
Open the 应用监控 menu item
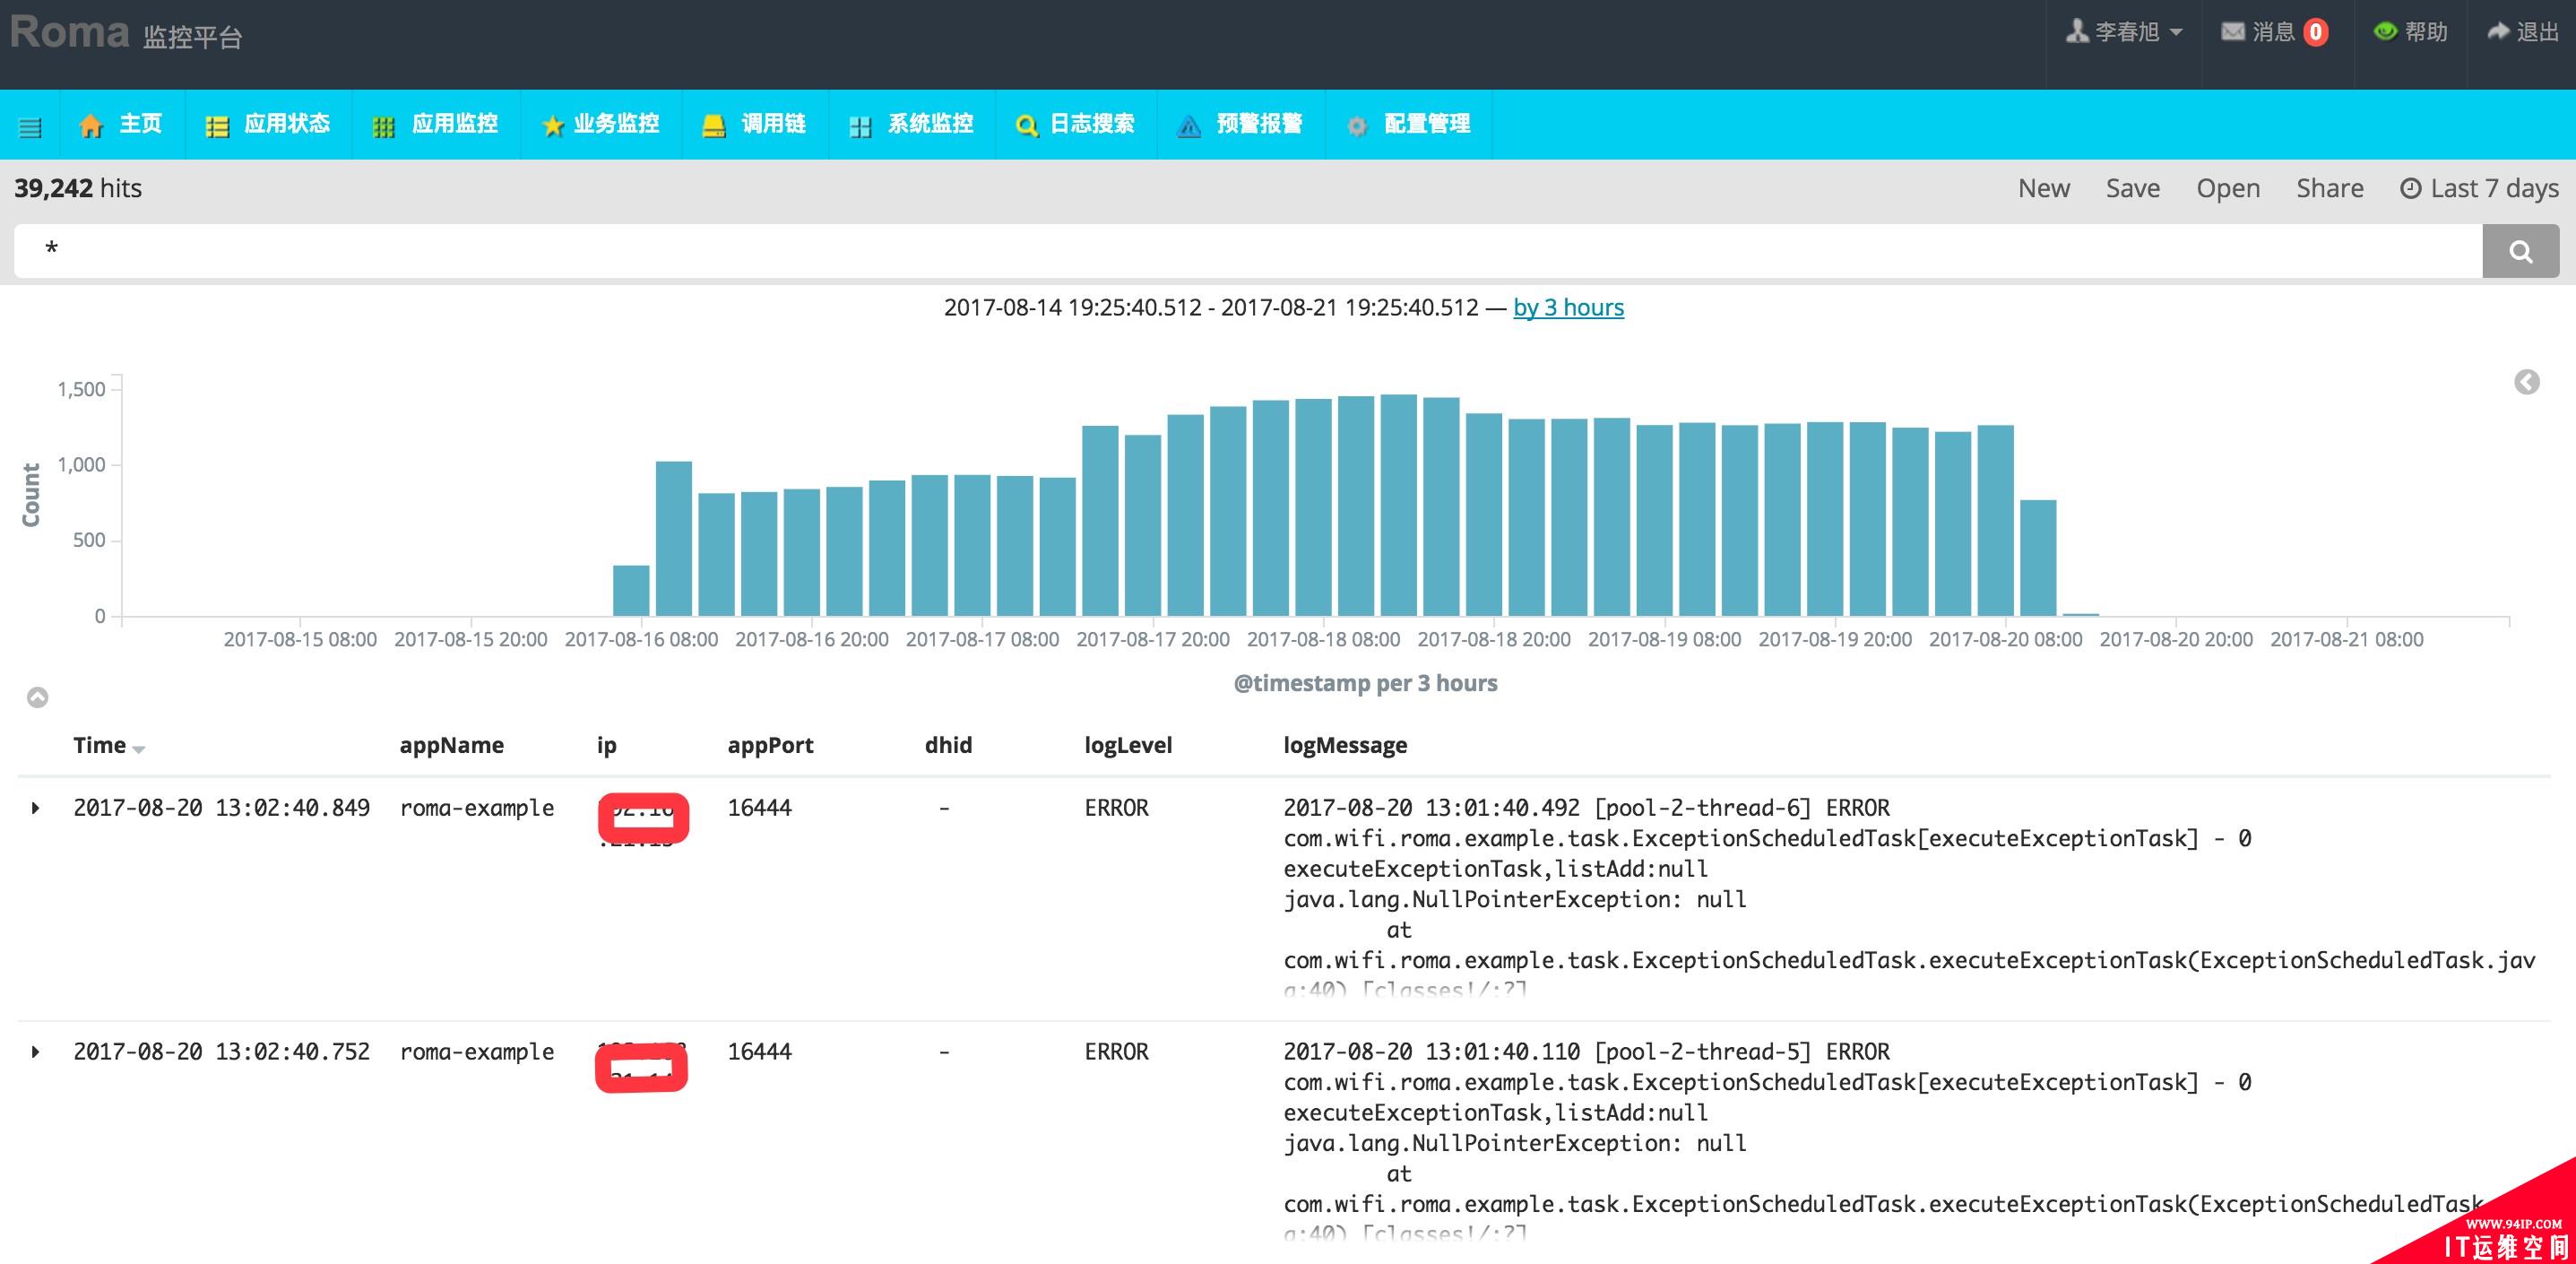435,124
